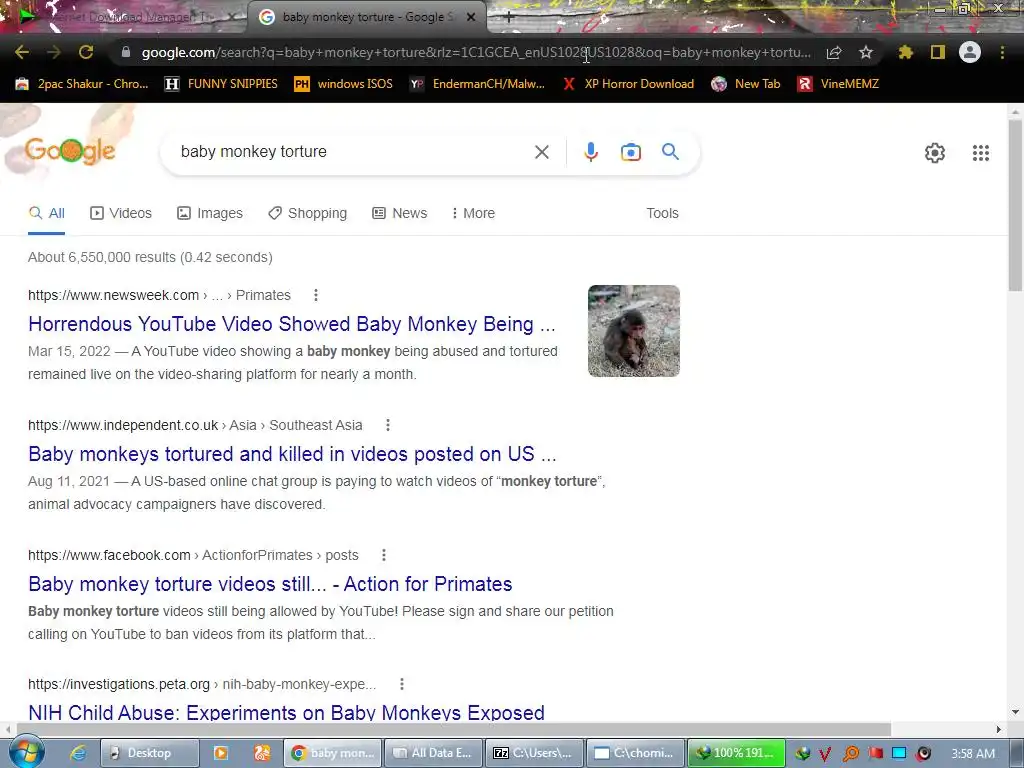Screen dimensions: 1024x768
Task: Open more options for the Newsweek result
Action: [x=315, y=295]
